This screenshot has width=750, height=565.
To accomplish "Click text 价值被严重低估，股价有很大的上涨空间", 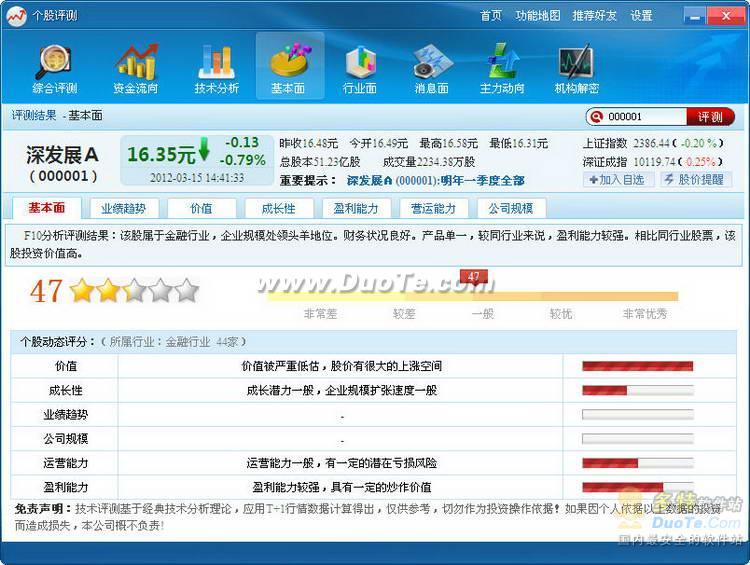I will pyautogui.click(x=342, y=366).
